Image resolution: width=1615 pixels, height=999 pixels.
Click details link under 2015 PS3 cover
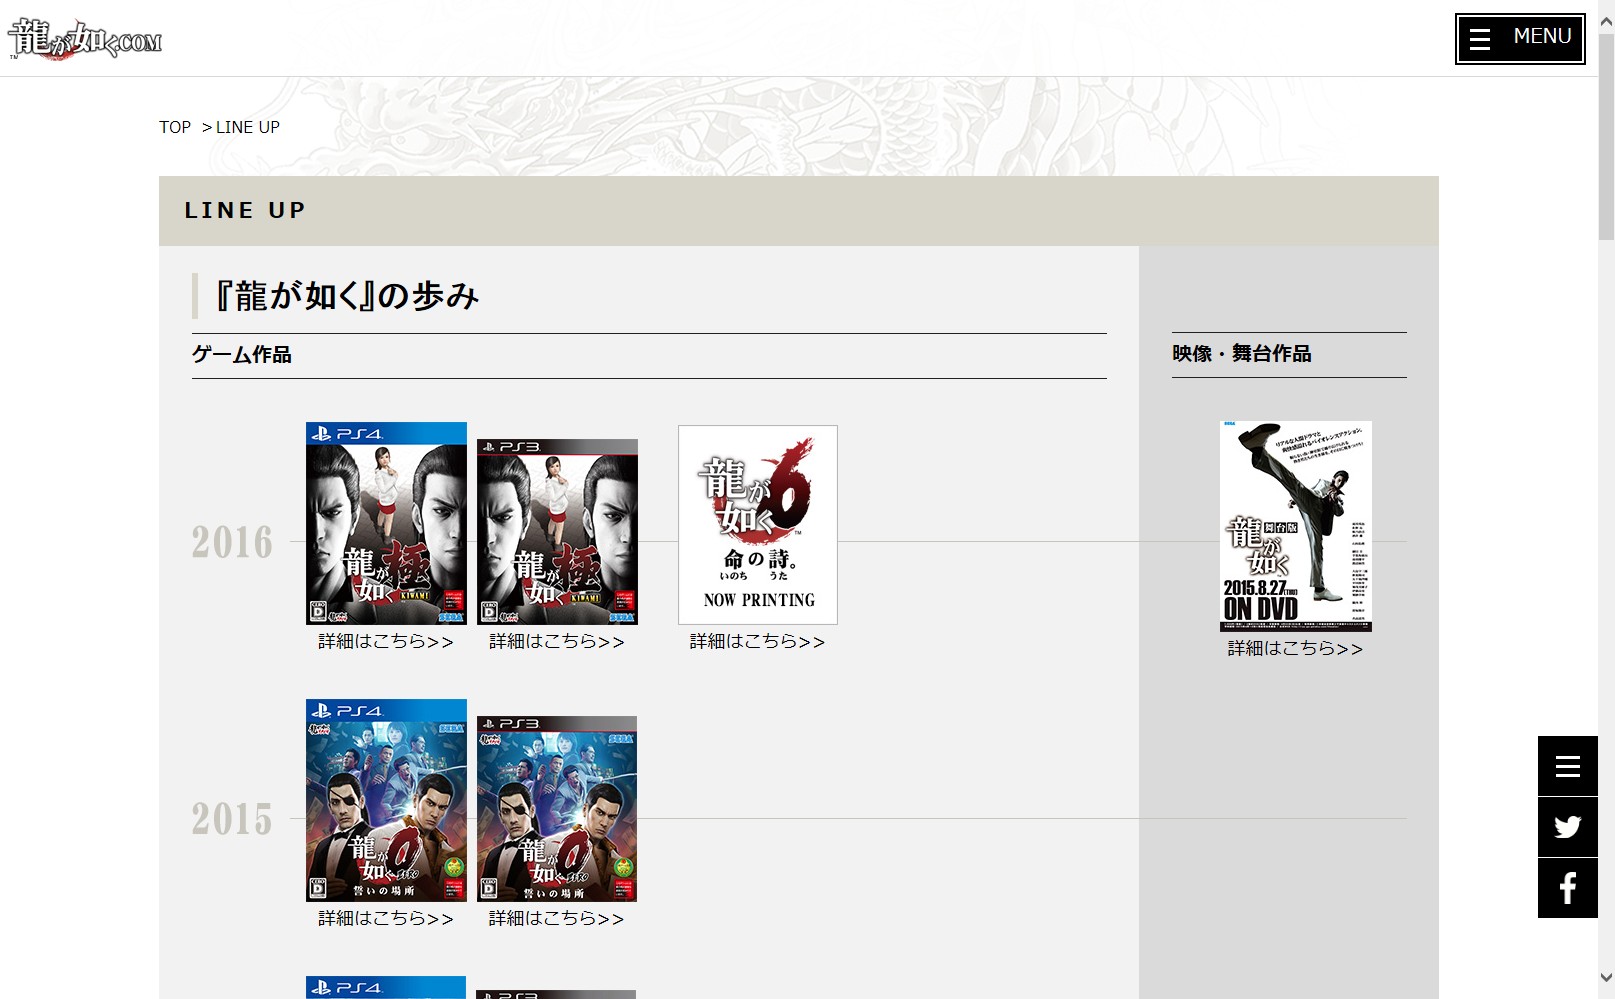[x=557, y=918]
